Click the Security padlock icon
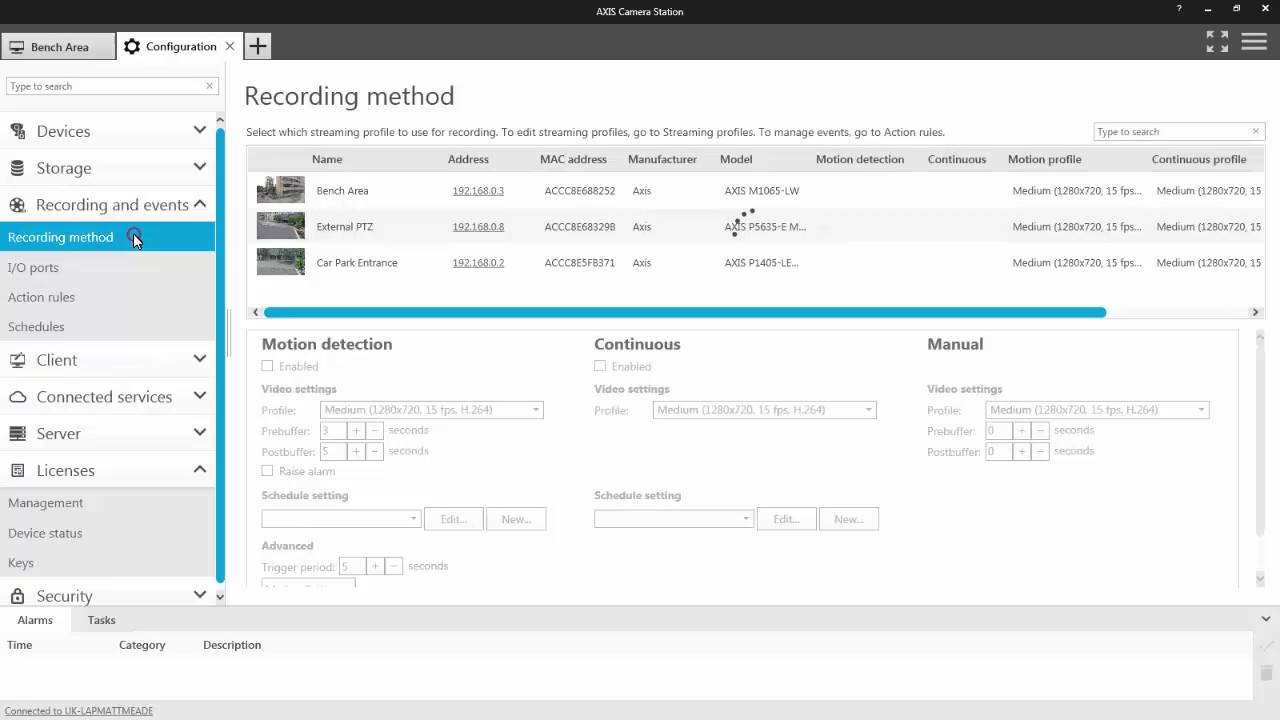The width and height of the screenshot is (1280, 720). tap(17, 596)
